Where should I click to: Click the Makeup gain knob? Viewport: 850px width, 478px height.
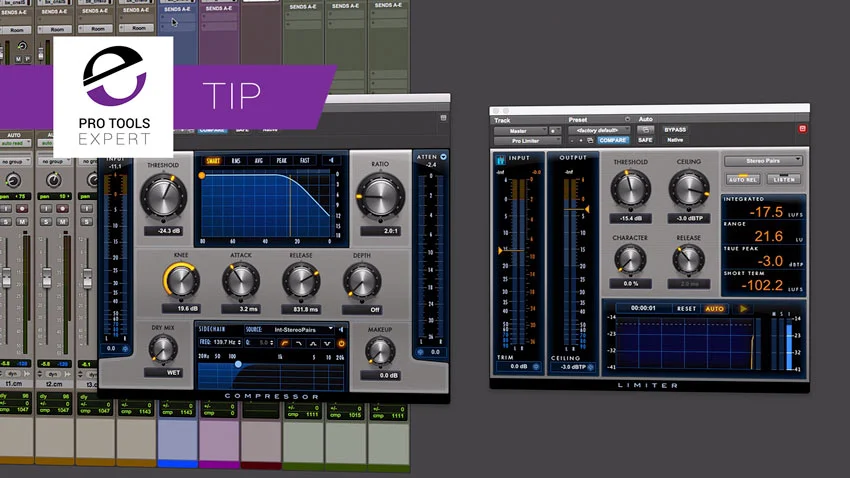[380, 351]
